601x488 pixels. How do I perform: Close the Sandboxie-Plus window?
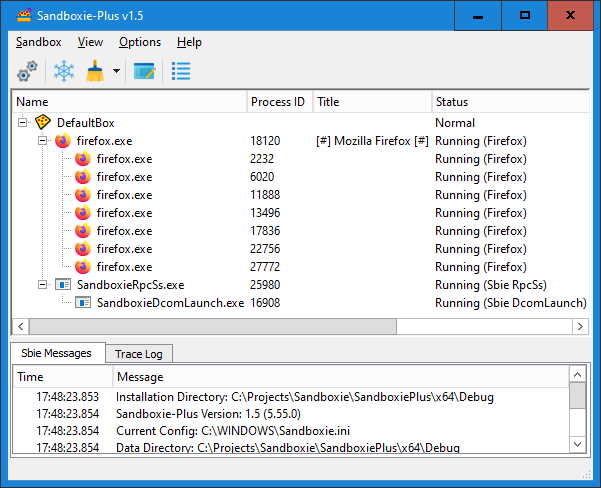pos(570,16)
